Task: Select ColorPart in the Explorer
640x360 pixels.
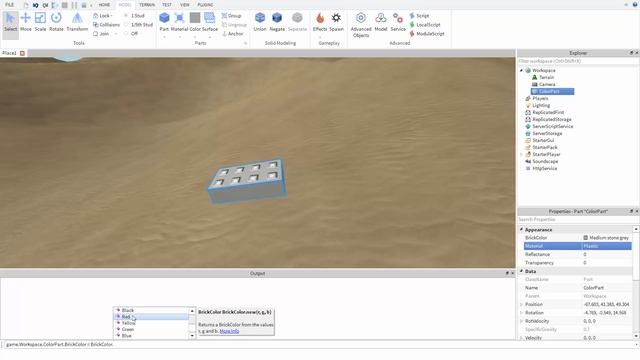Action: click(552, 91)
